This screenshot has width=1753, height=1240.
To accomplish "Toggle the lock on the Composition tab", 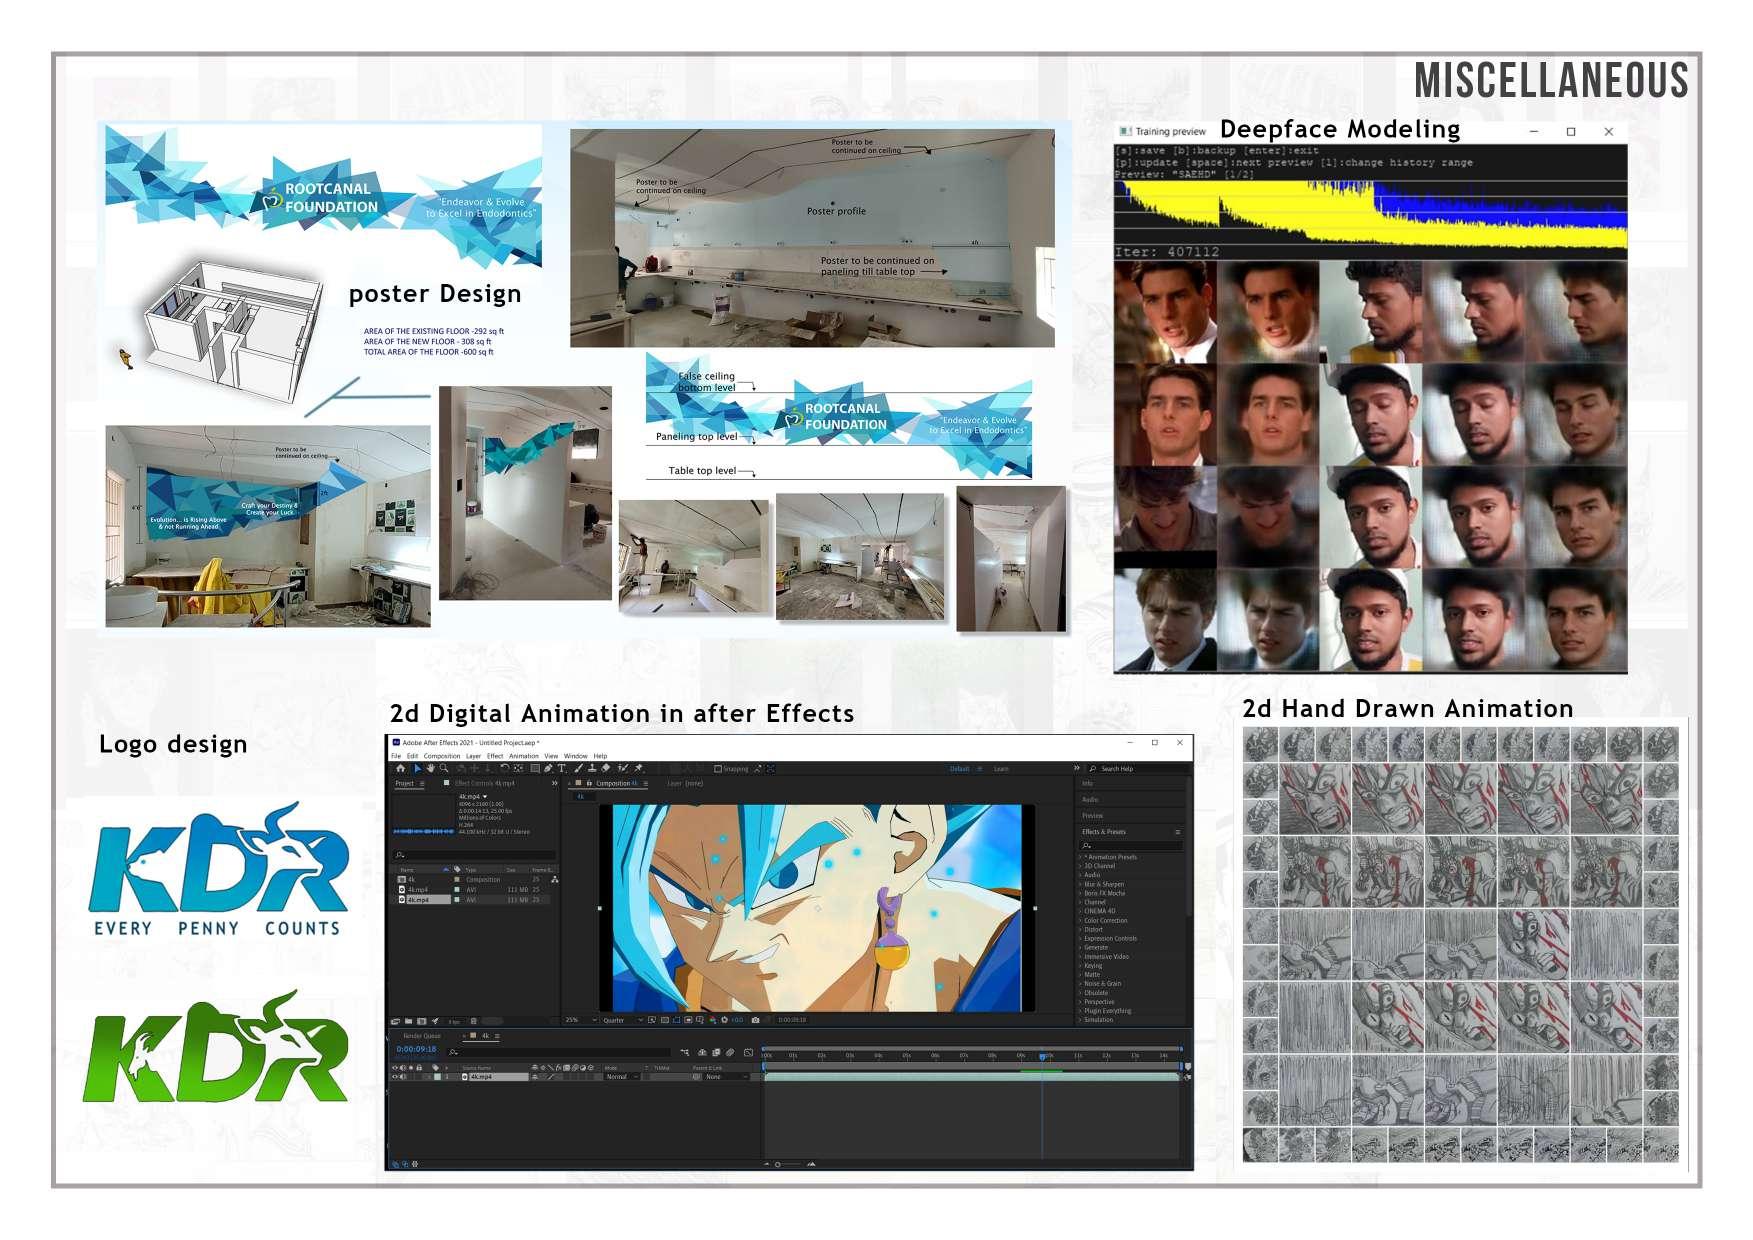I will point(589,784).
